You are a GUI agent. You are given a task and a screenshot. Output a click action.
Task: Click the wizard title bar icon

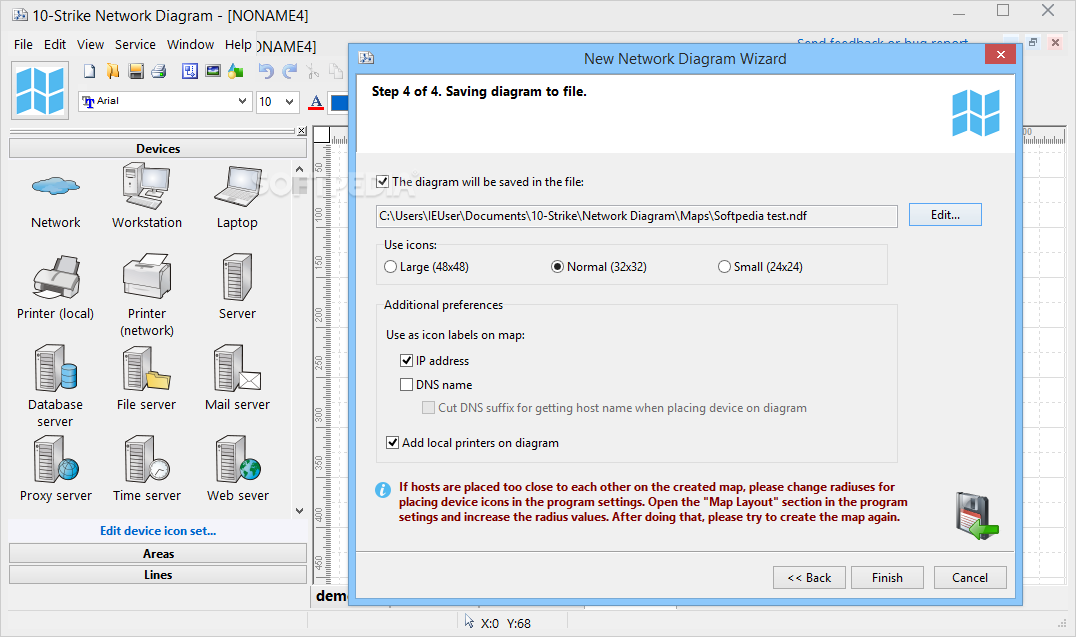(x=367, y=58)
